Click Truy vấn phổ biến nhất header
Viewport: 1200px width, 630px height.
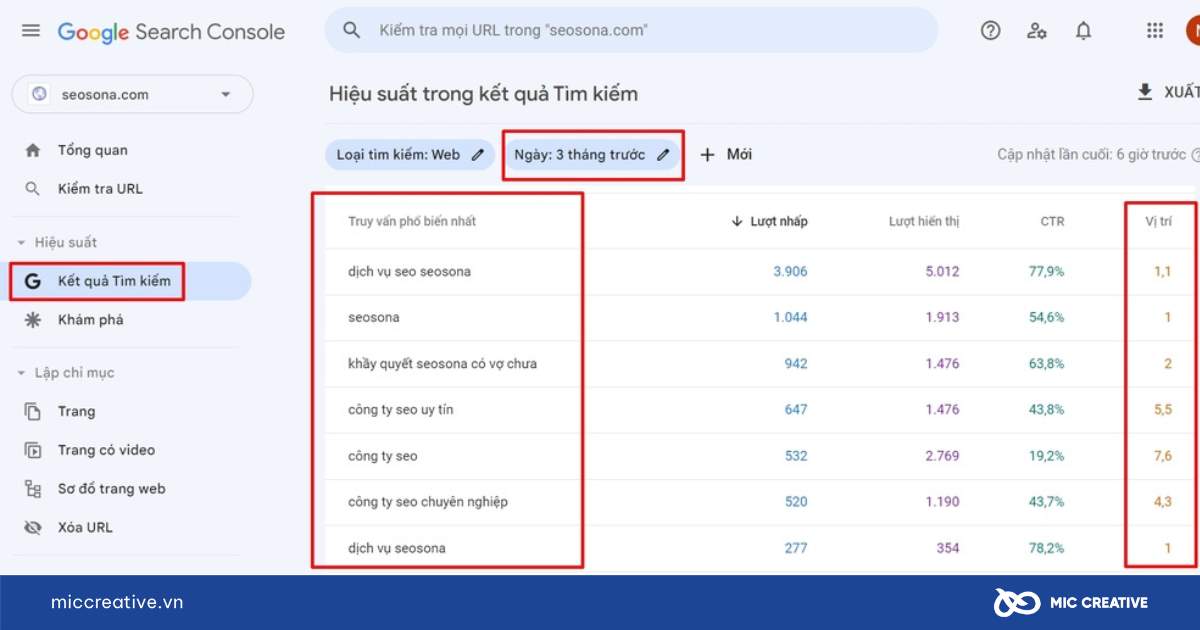point(412,221)
